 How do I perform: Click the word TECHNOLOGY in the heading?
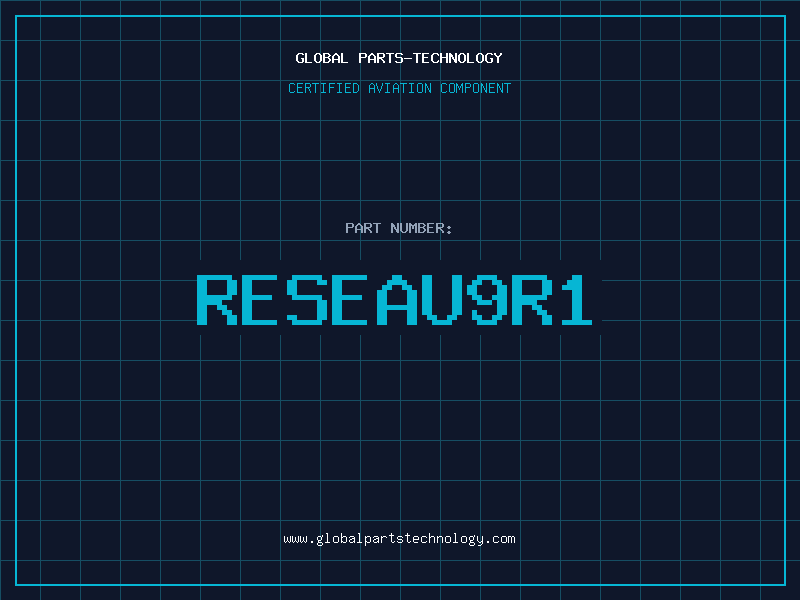click(x=462, y=58)
